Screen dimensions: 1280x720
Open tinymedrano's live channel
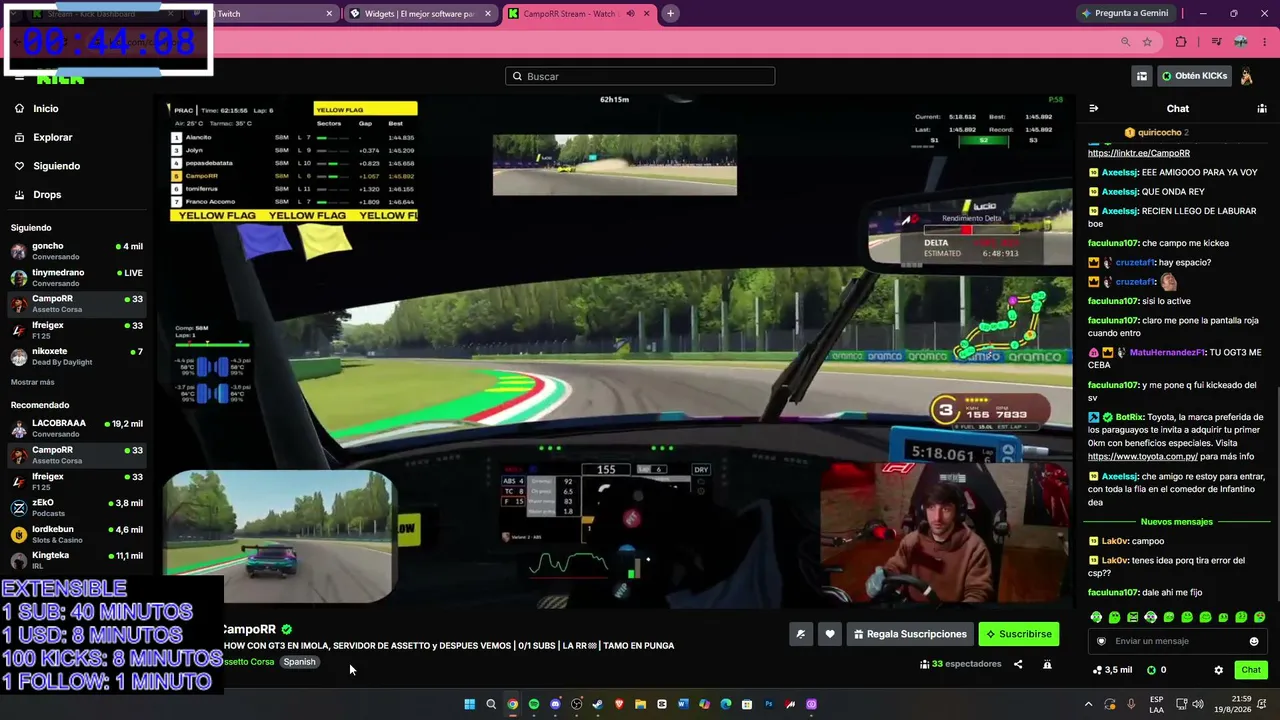coord(77,277)
